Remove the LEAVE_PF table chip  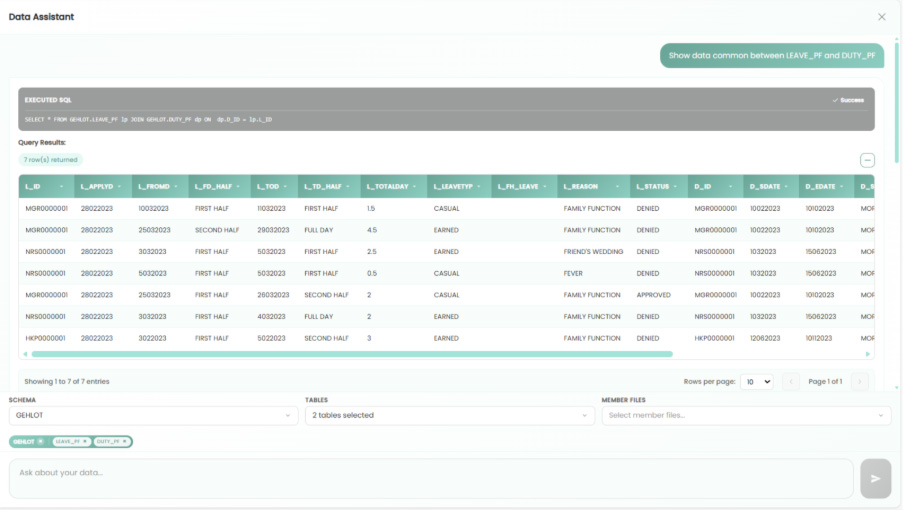coord(86,441)
